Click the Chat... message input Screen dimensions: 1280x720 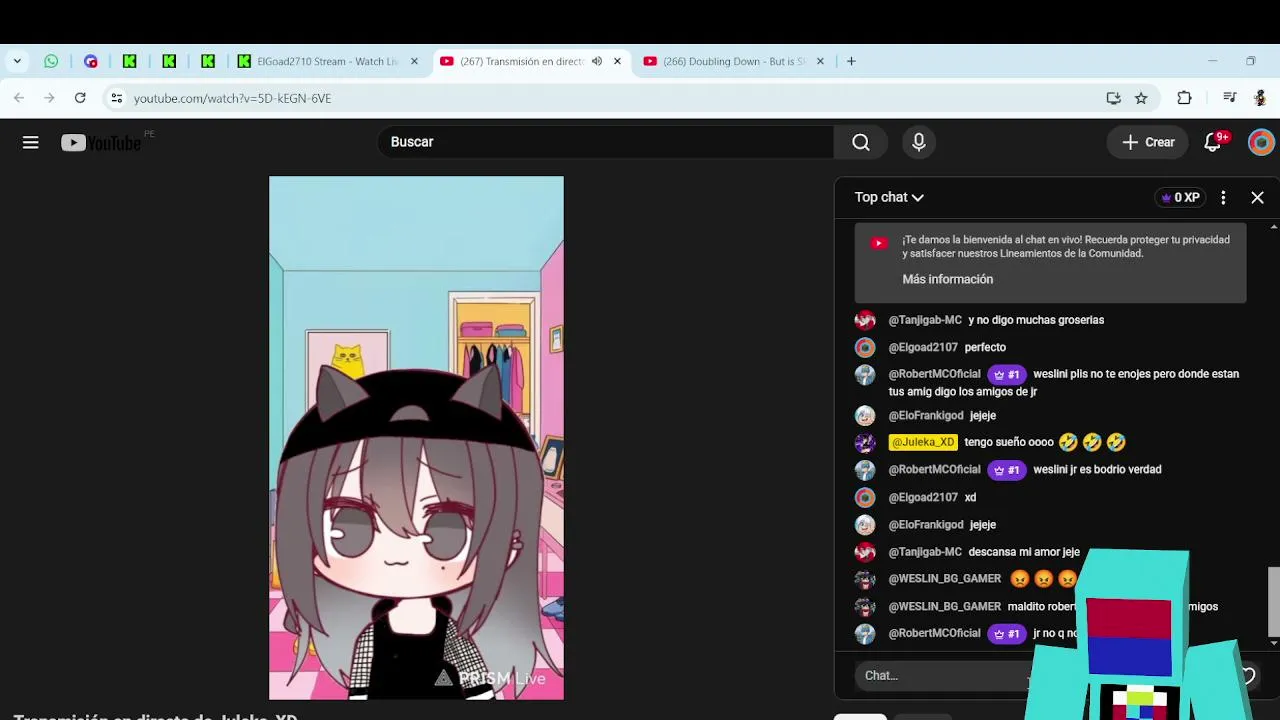pos(940,676)
